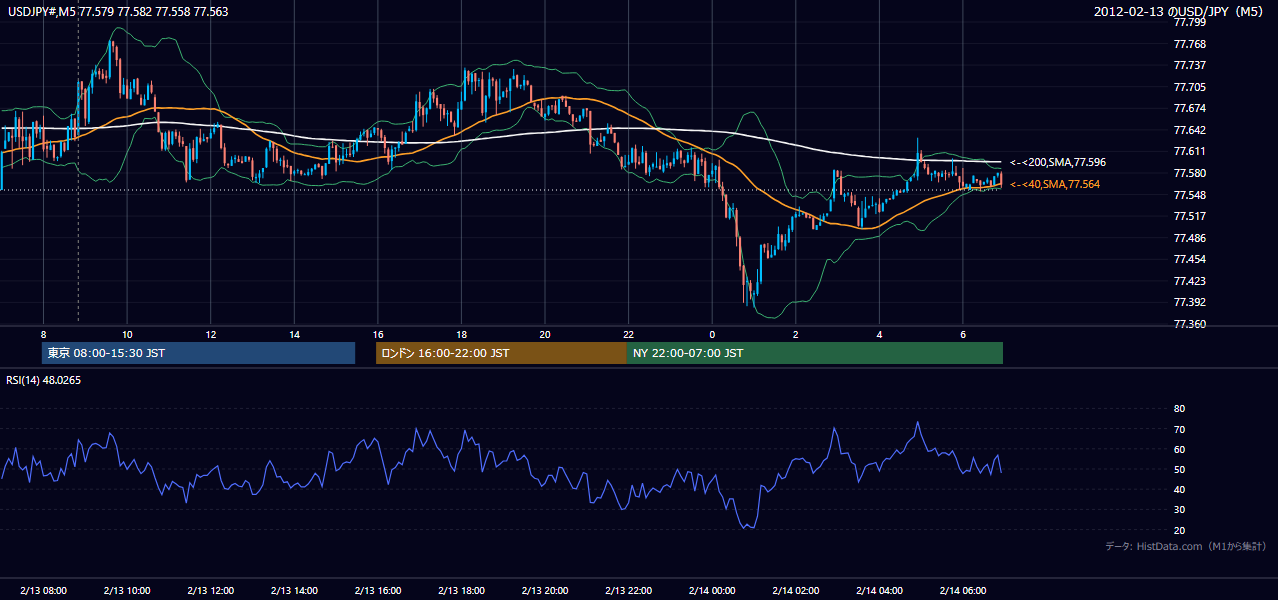The height and width of the screenshot is (600, 1278).
Task: Select the 2/13 20:00 time label
Action: 544,591
